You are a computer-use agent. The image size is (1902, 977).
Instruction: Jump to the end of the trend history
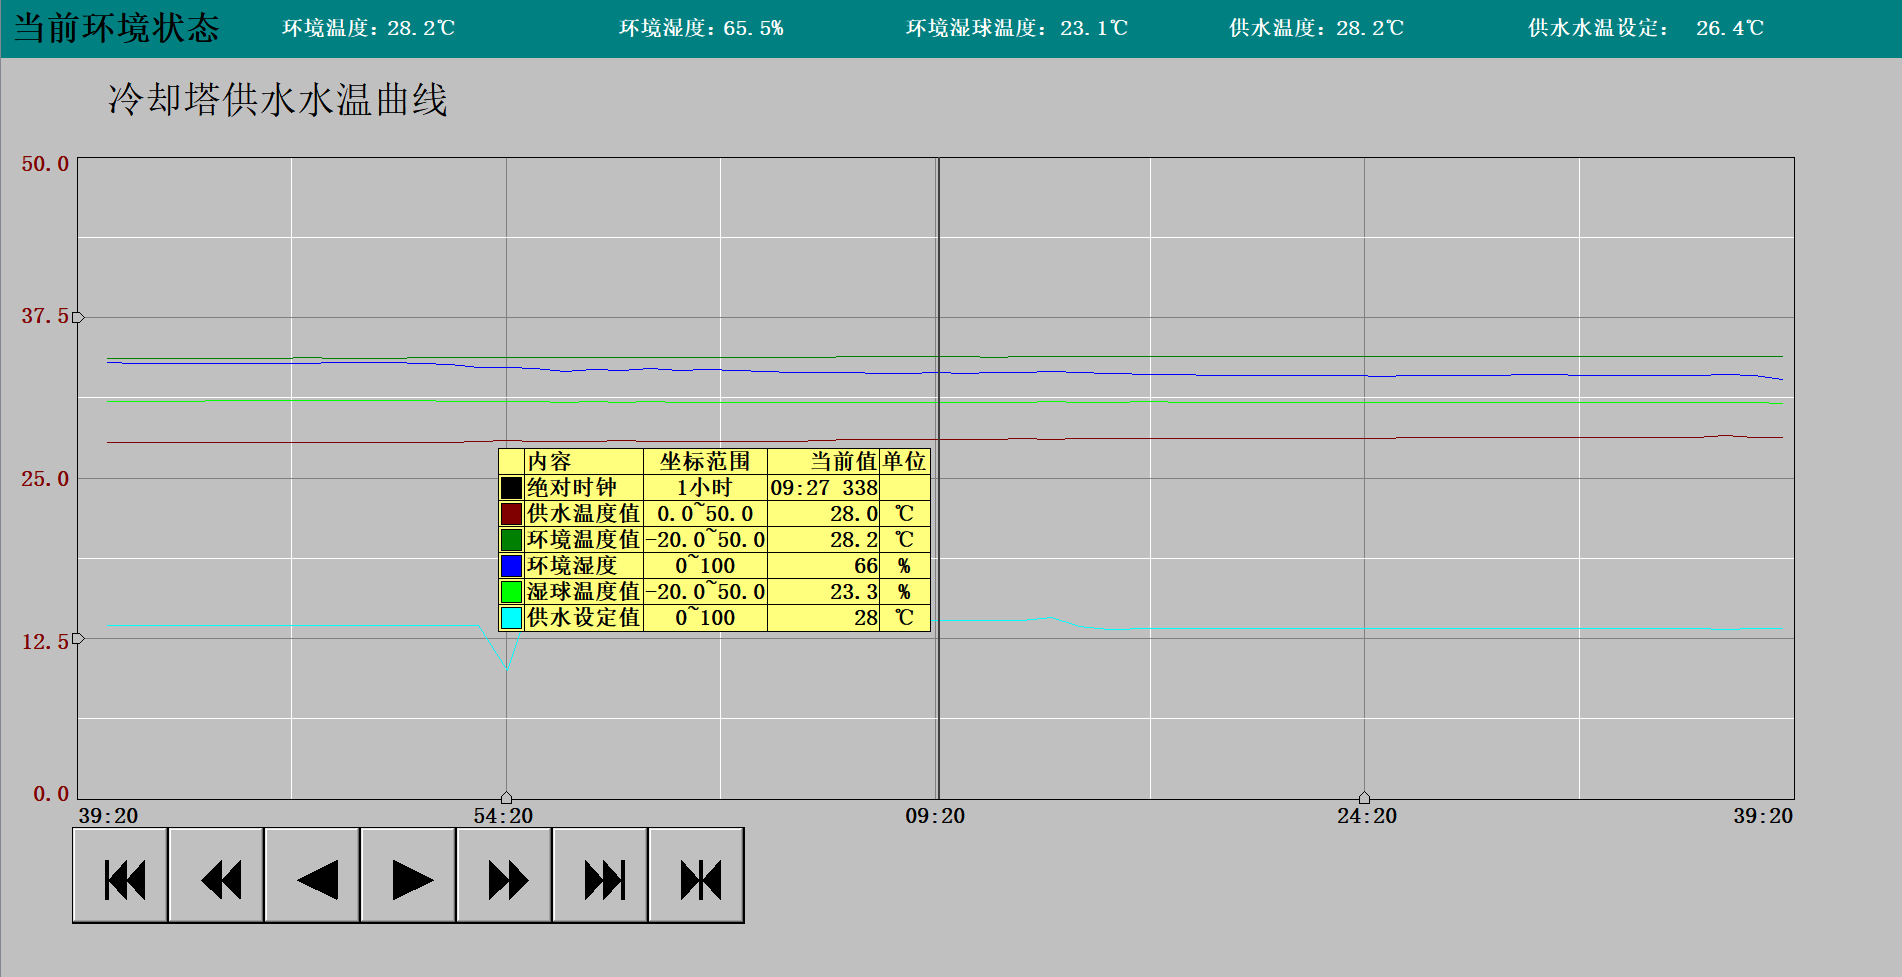(x=600, y=877)
